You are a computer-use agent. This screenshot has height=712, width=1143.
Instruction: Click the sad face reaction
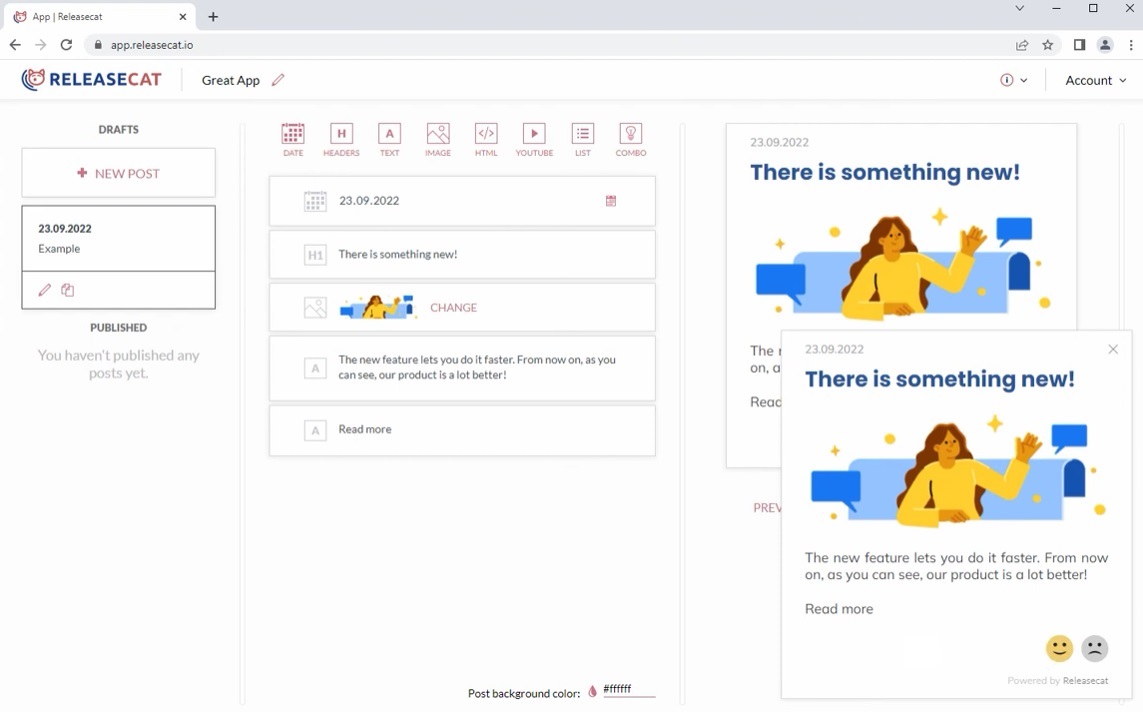point(1095,648)
